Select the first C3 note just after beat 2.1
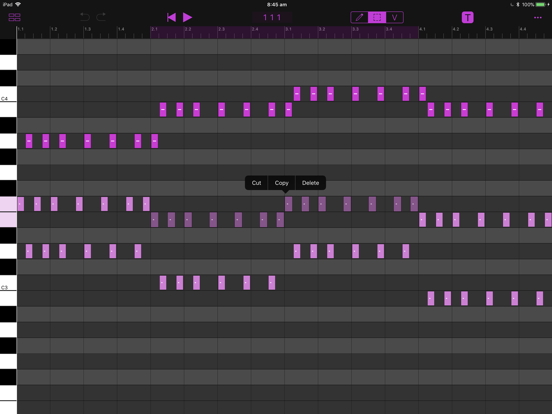 coord(163,283)
